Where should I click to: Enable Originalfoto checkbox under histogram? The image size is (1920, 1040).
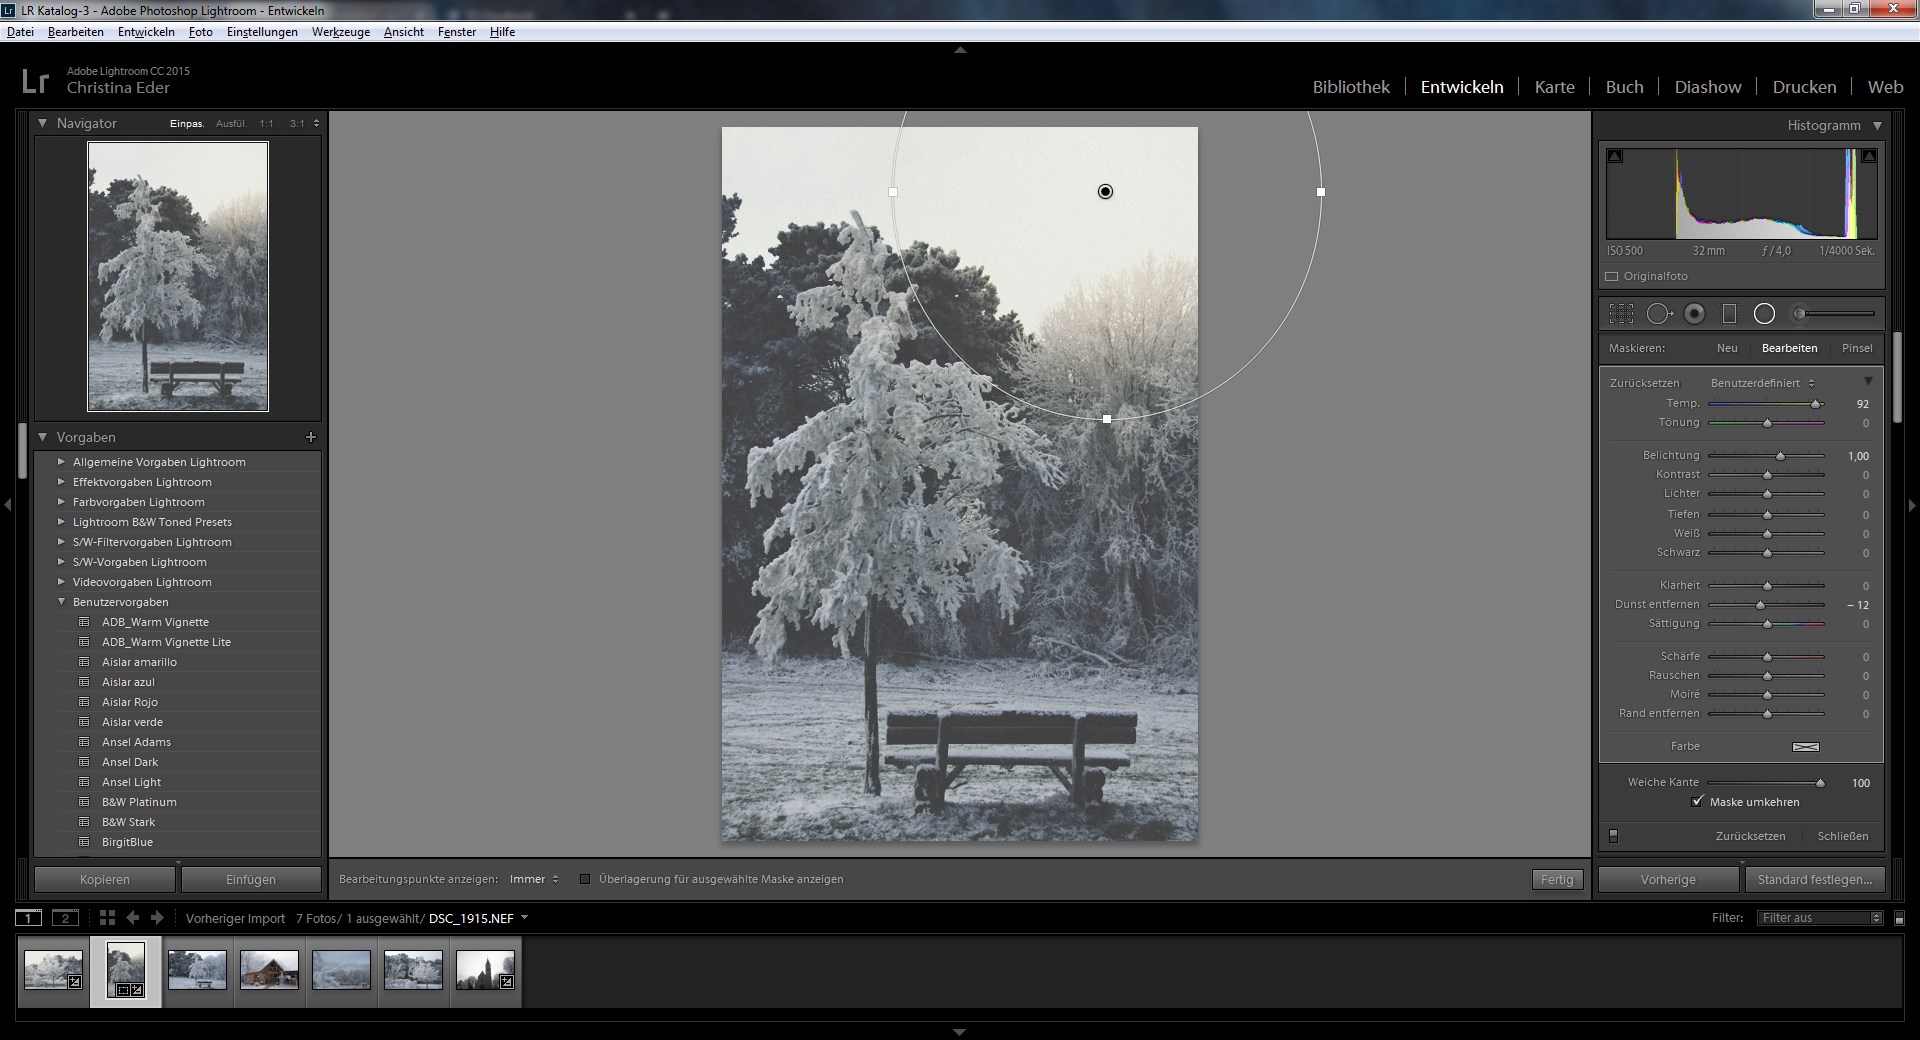[1611, 277]
